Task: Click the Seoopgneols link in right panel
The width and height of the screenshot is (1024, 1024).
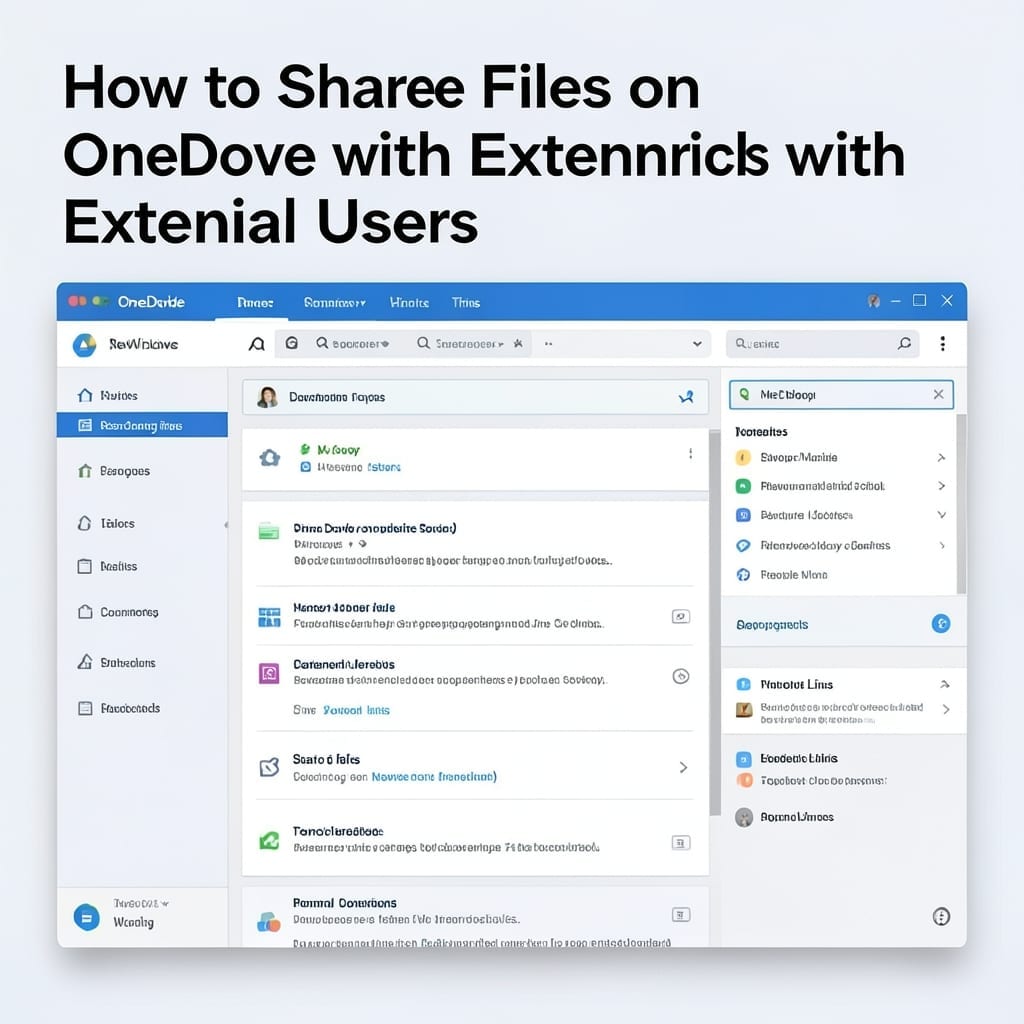Action: (x=772, y=625)
